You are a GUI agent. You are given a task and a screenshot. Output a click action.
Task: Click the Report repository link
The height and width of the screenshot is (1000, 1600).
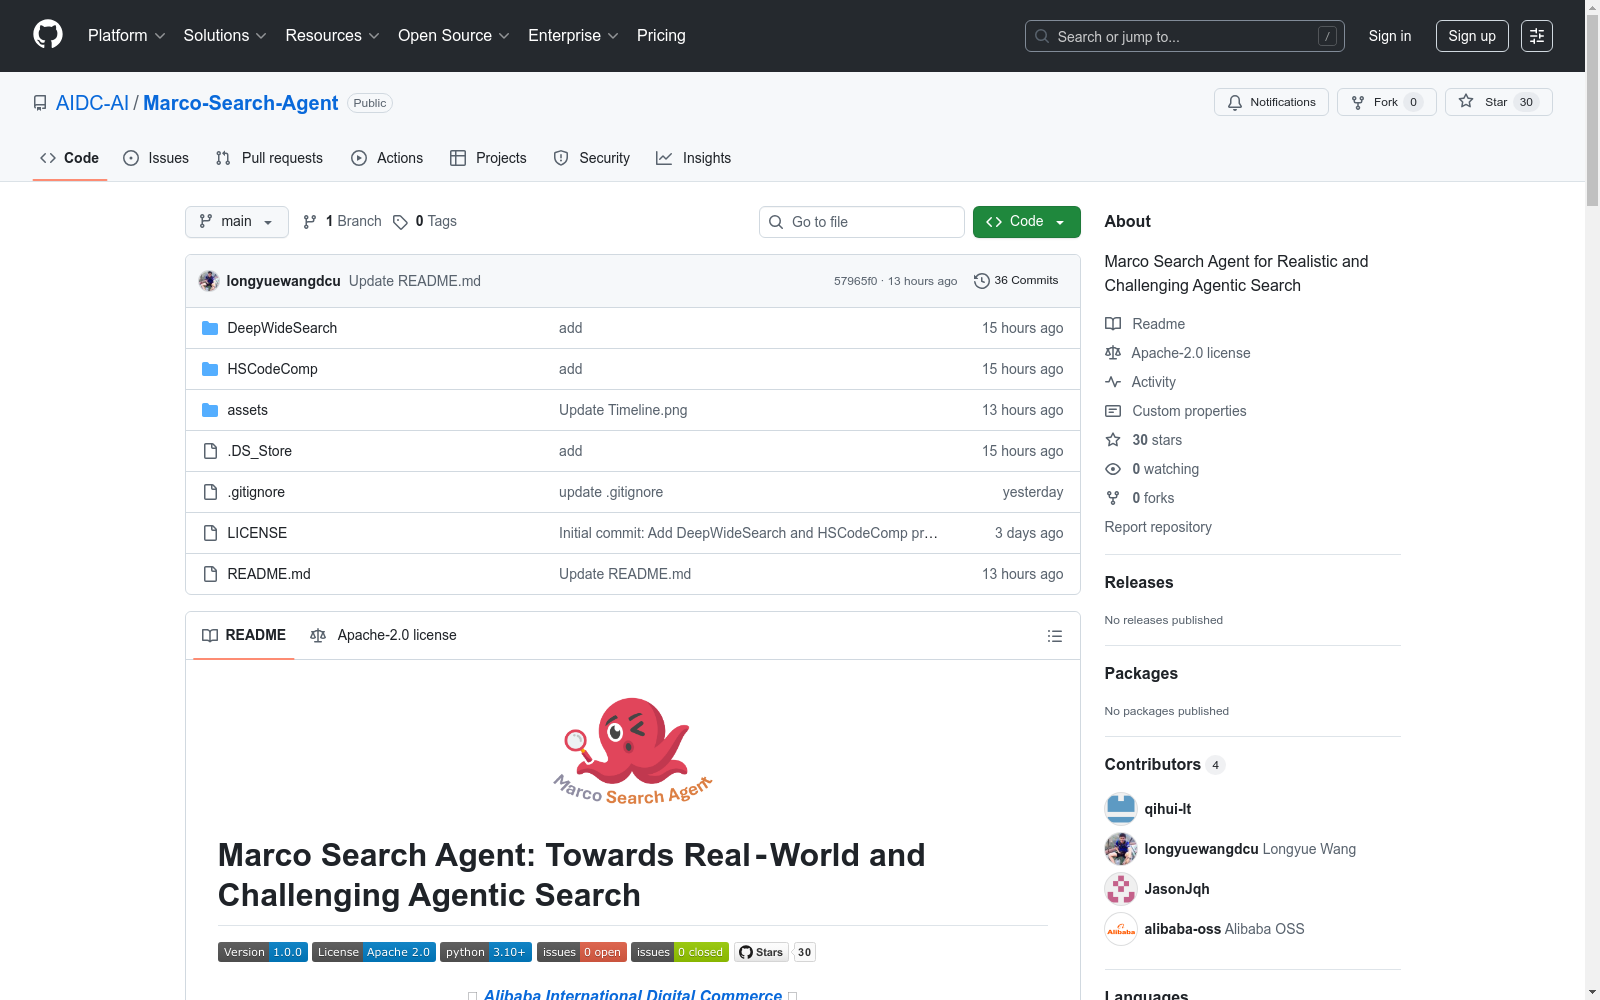click(x=1158, y=527)
